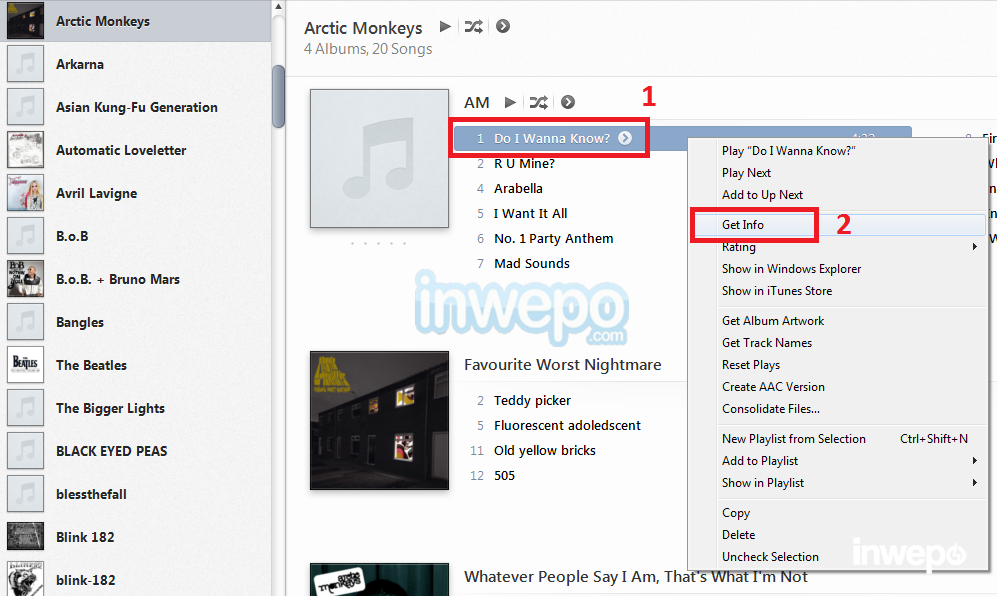This screenshot has width=997, height=596.
Task: Select Blink 182 artist entry
Action: click(135, 537)
